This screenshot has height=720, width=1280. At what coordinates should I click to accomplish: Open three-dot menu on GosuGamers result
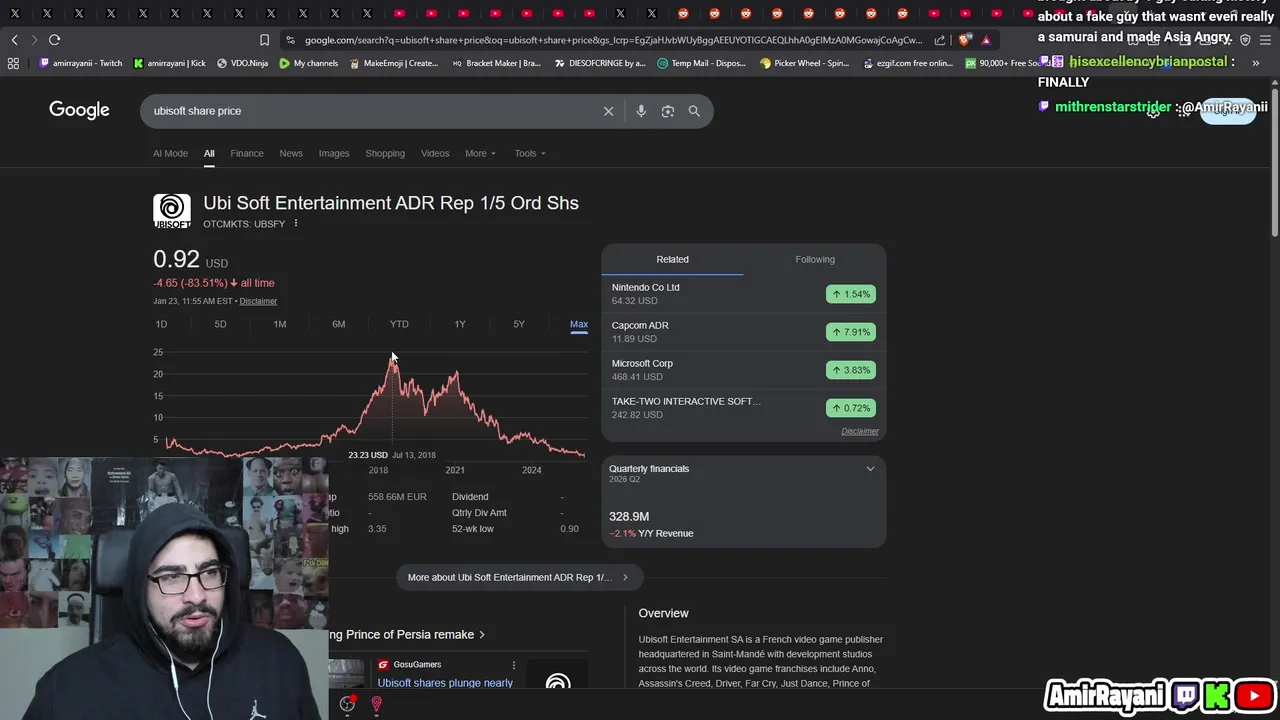click(x=514, y=665)
